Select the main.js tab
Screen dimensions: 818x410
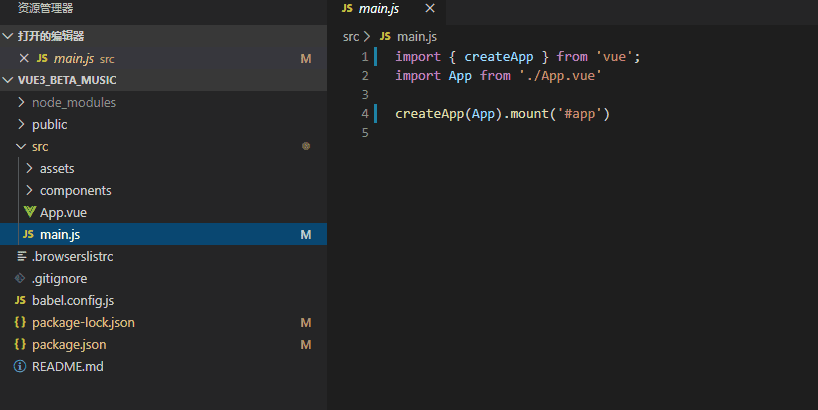[x=387, y=9]
